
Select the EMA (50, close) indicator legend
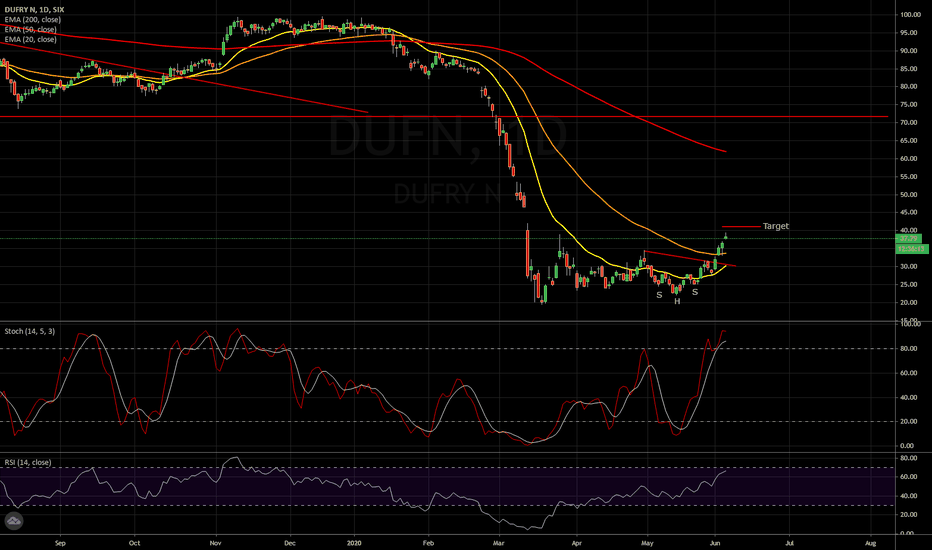point(30,29)
